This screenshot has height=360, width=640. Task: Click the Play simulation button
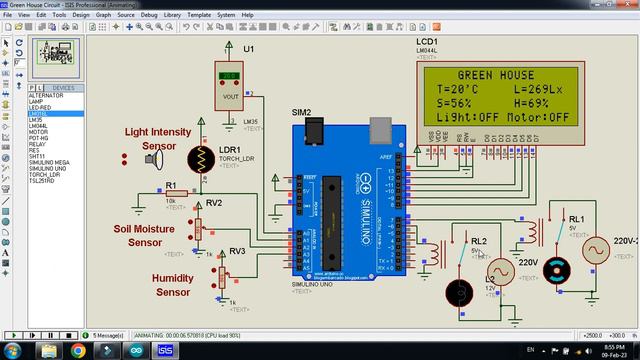[13, 336]
